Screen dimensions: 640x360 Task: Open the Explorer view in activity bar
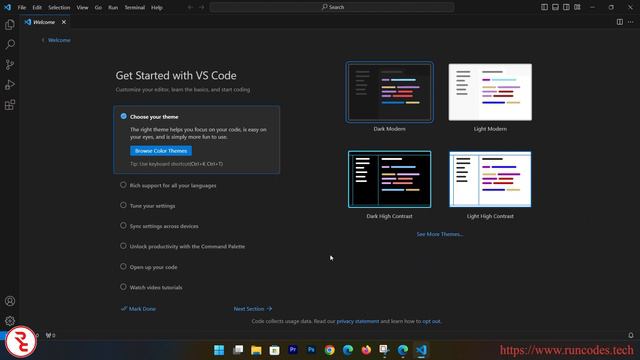10,24
